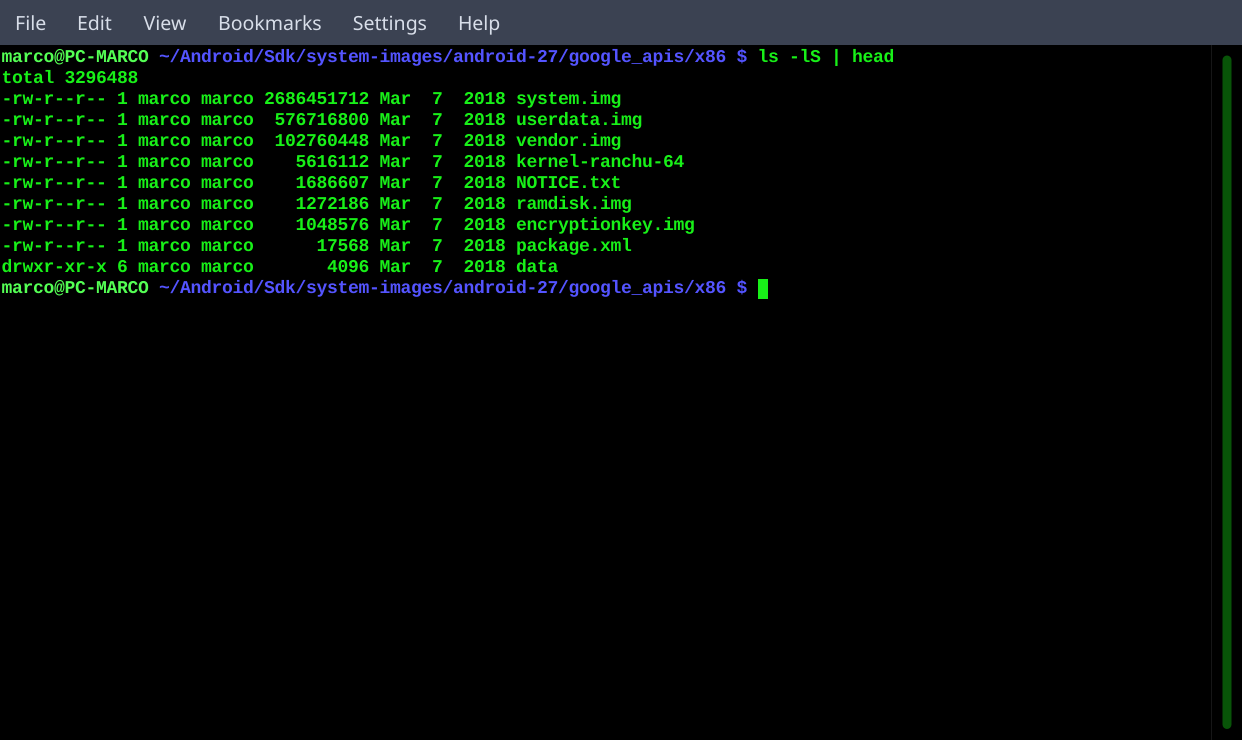The width and height of the screenshot is (1242, 740).
Task: Click the size value 1272186
Action: (x=332, y=204)
